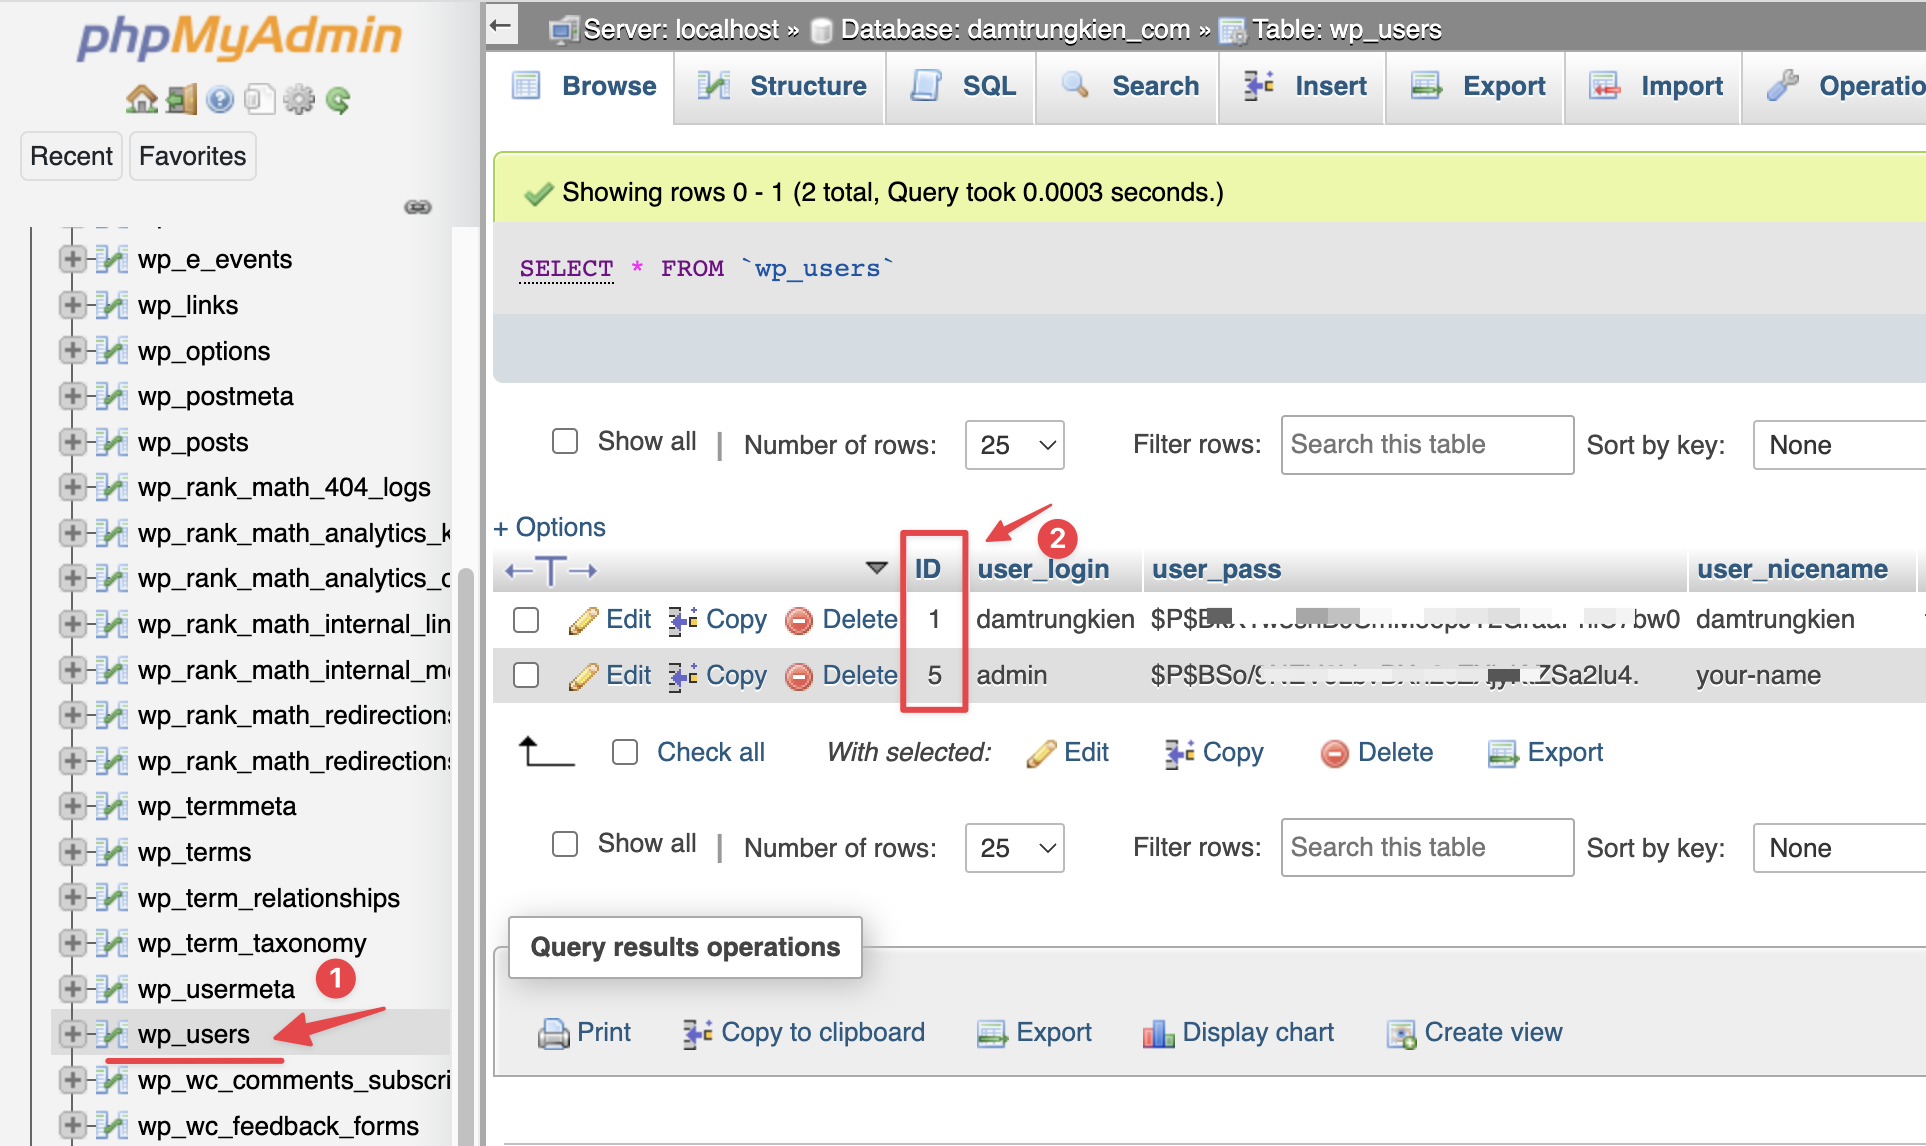Sort by the user_pass column header
The height and width of the screenshot is (1146, 1926).
coord(1216,569)
